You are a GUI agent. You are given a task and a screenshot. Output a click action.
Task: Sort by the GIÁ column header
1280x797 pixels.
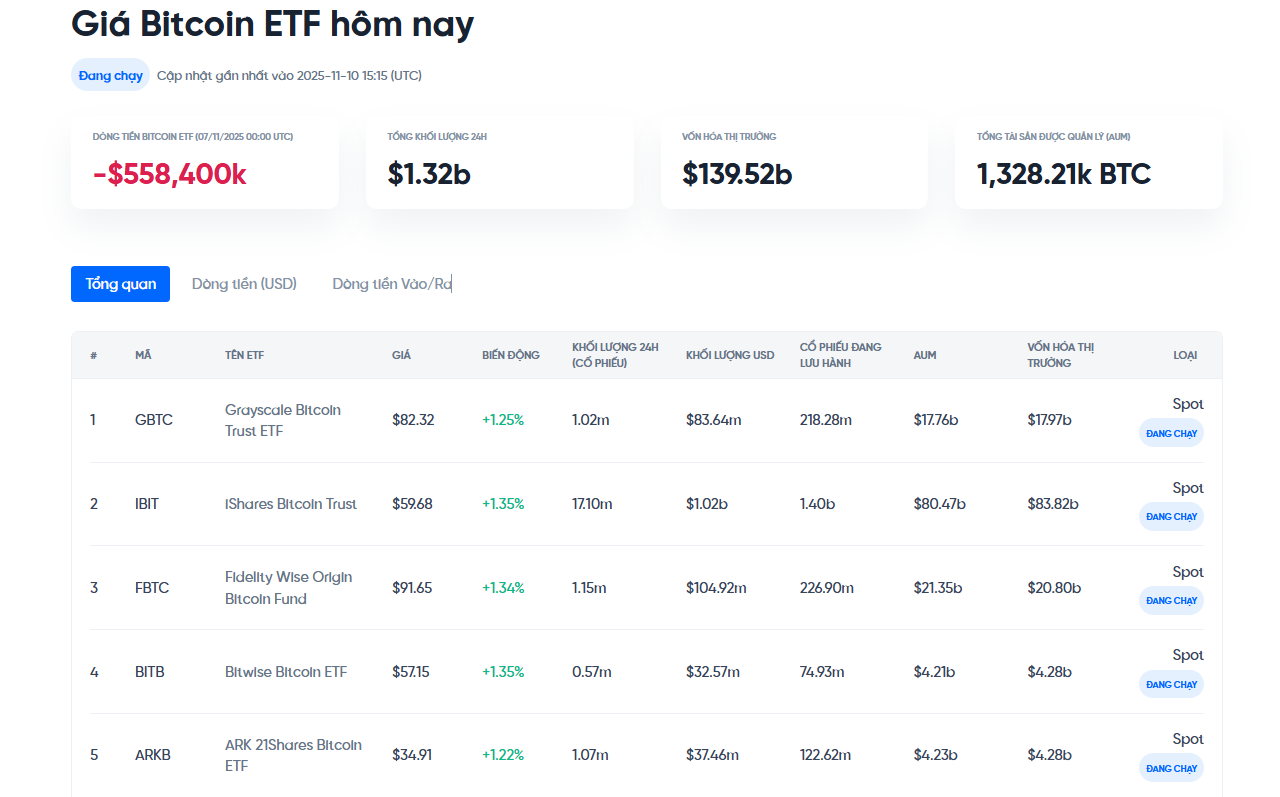coord(401,355)
